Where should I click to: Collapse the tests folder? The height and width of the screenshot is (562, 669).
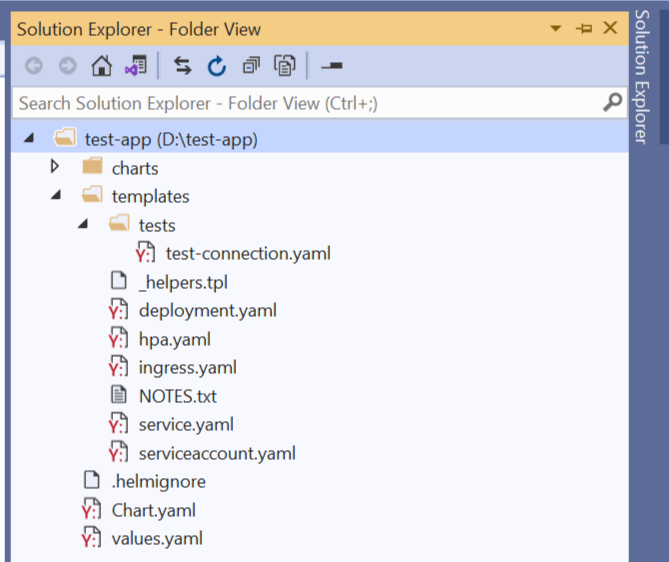pyautogui.click(x=83, y=224)
